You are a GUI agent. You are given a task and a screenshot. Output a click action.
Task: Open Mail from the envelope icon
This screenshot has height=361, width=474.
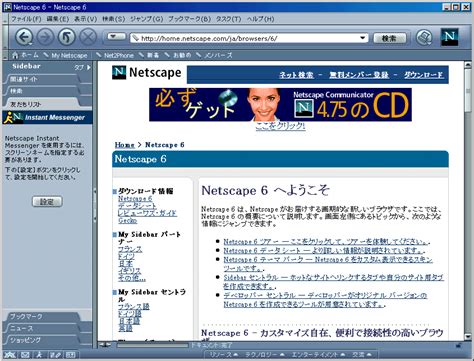click(x=25, y=355)
